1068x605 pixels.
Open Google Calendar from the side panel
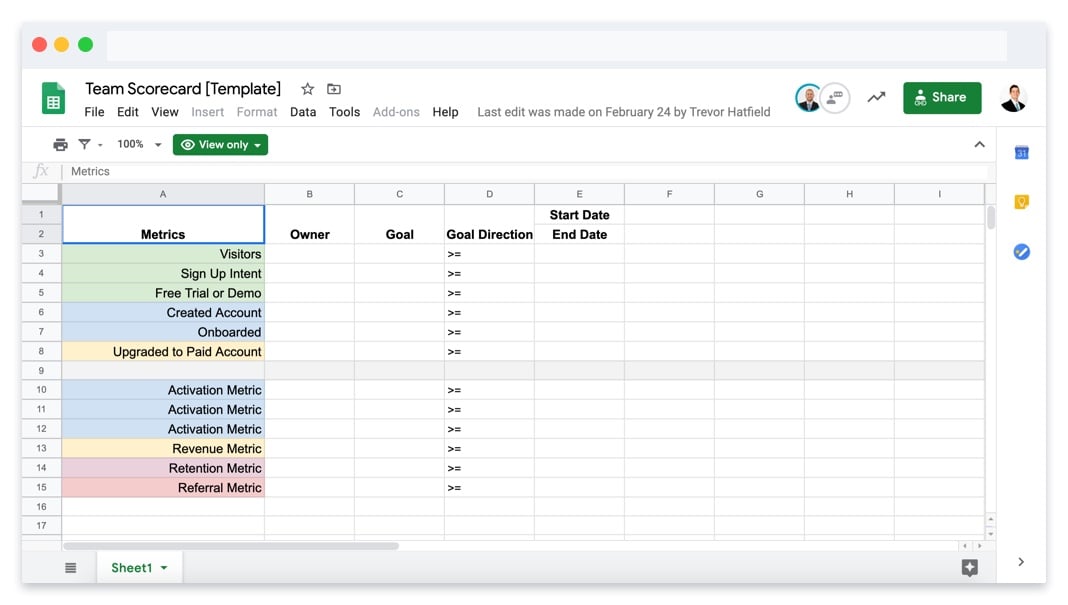coord(1021,152)
